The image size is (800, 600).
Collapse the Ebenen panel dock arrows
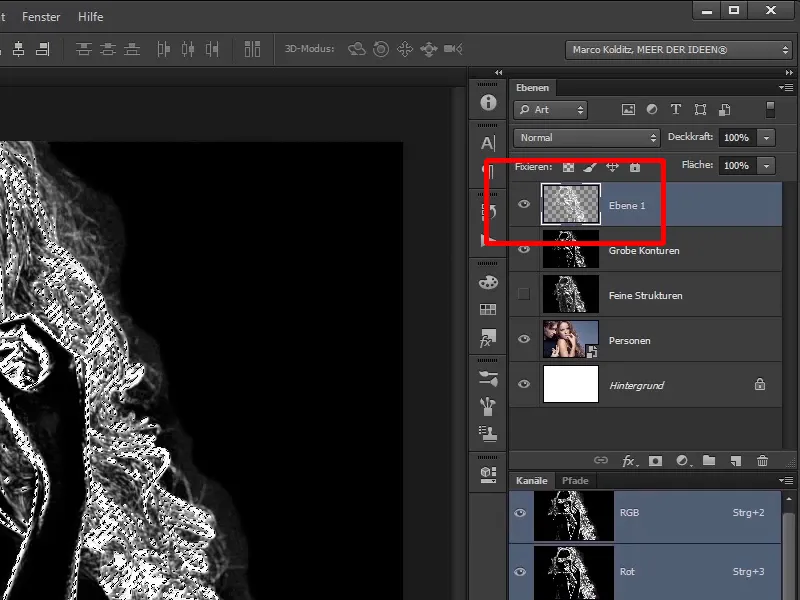tap(789, 73)
